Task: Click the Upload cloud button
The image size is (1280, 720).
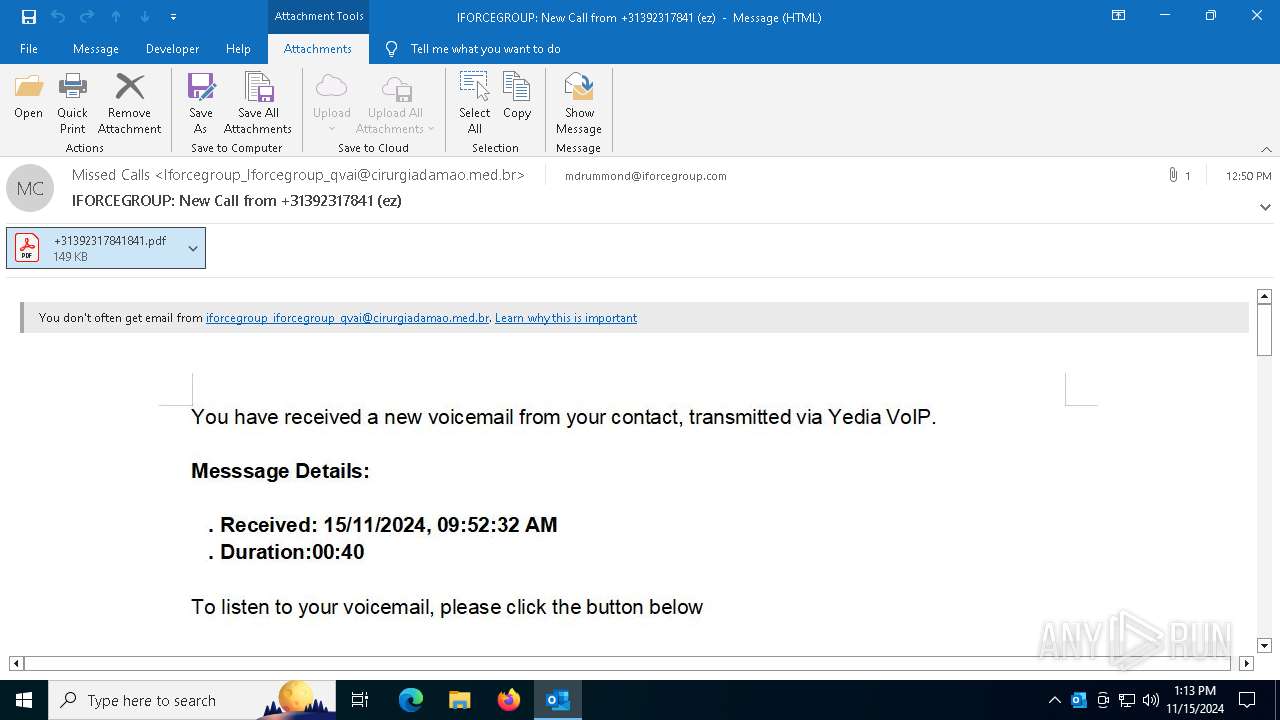Action: point(331,104)
